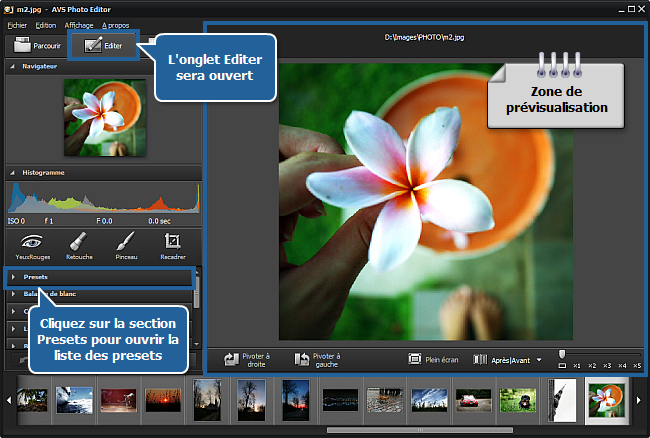650x438 pixels.
Task: Choose the Pinceau brush tool
Action: coord(125,245)
